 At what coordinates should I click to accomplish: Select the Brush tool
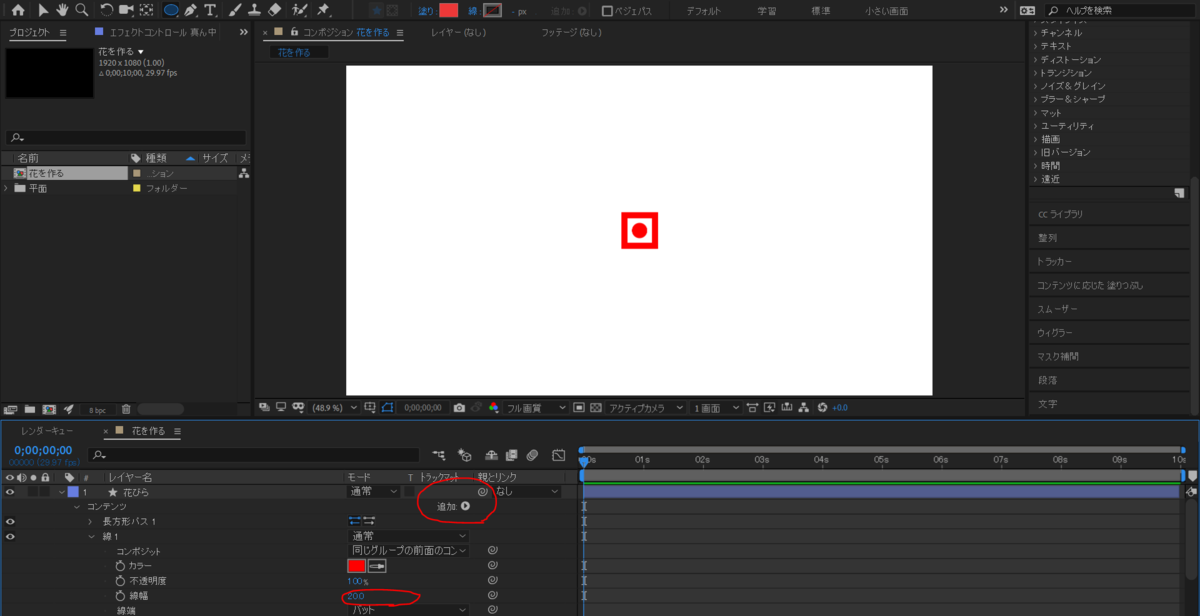pos(235,10)
